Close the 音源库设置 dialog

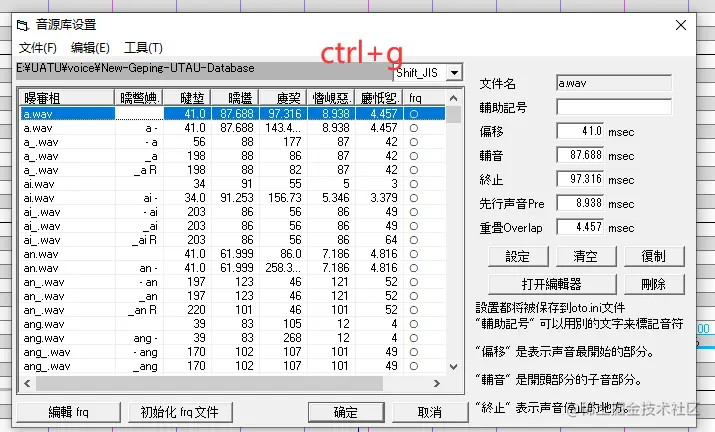(681, 25)
